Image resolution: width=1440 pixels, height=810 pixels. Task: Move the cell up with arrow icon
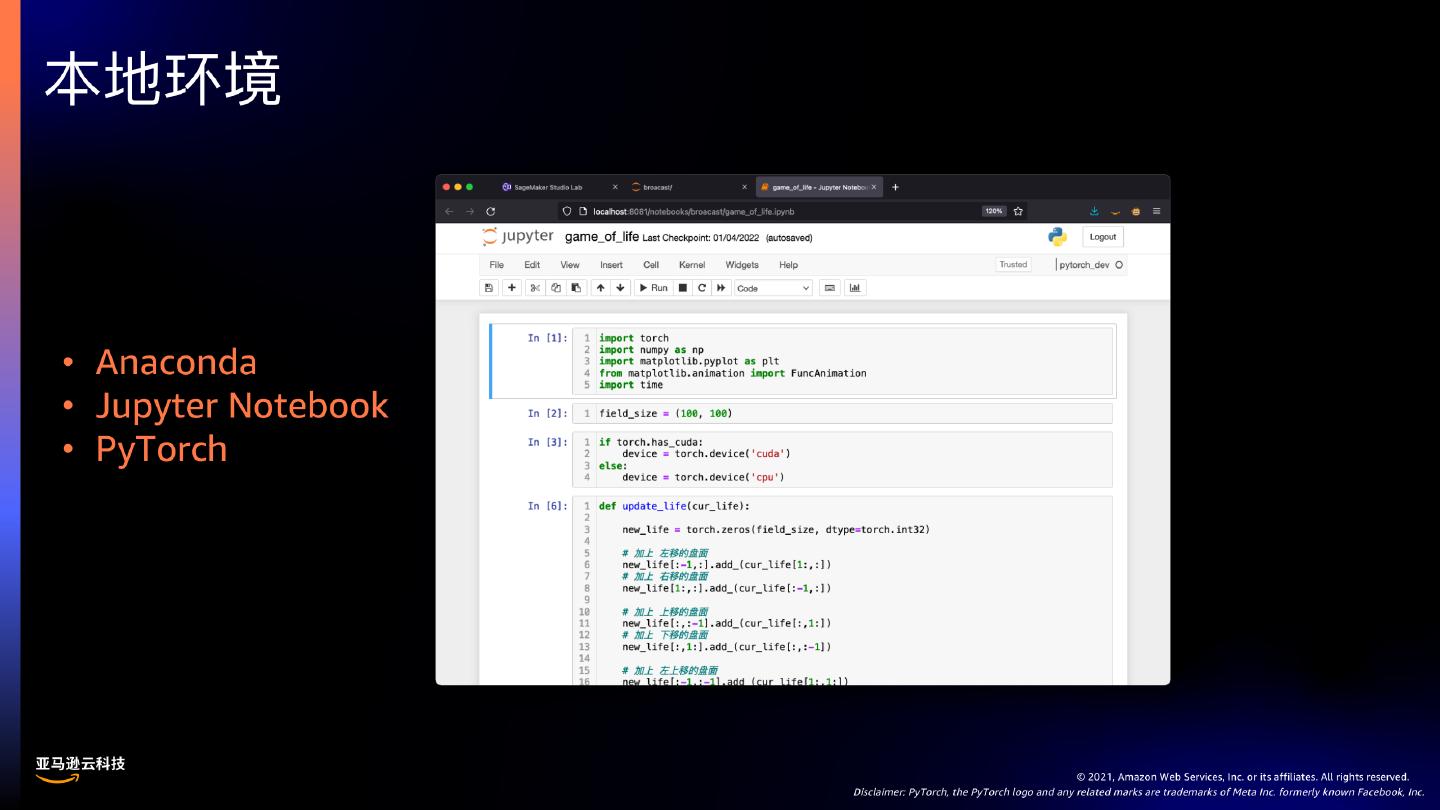pyautogui.click(x=600, y=288)
